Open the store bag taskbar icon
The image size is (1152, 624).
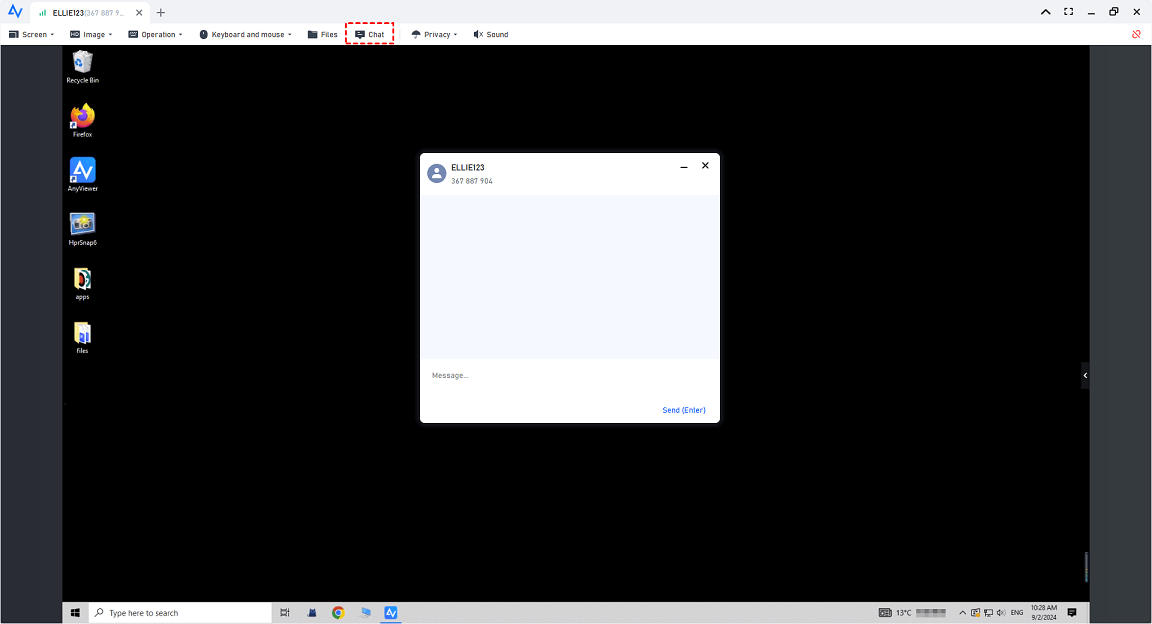312,613
